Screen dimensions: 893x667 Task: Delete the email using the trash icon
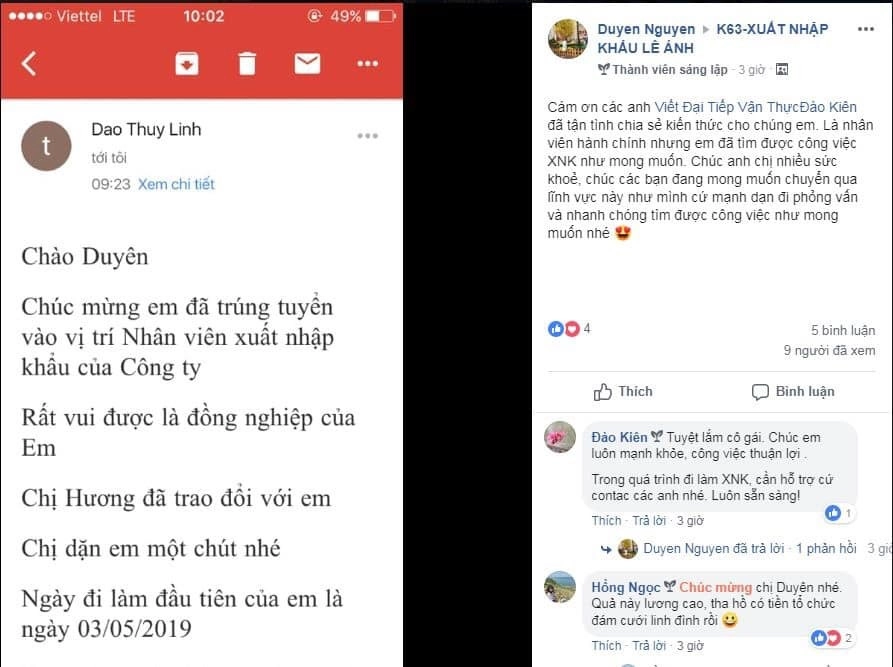tap(247, 63)
